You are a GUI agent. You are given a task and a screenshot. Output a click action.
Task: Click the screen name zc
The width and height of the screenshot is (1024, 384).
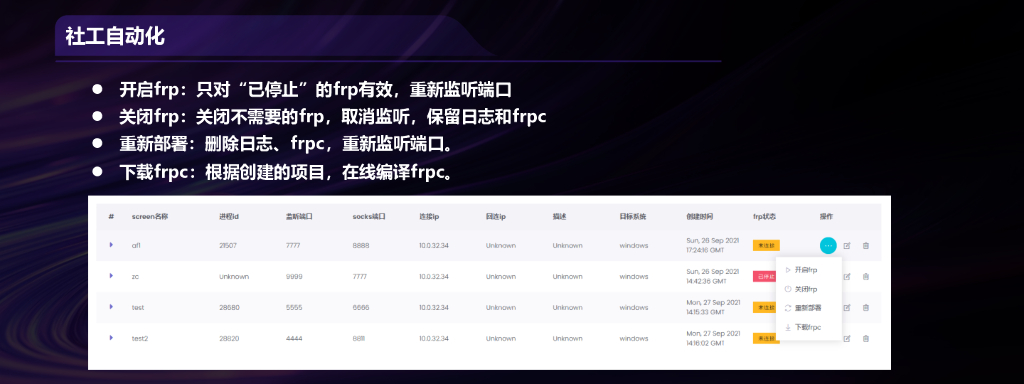coord(135,276)
